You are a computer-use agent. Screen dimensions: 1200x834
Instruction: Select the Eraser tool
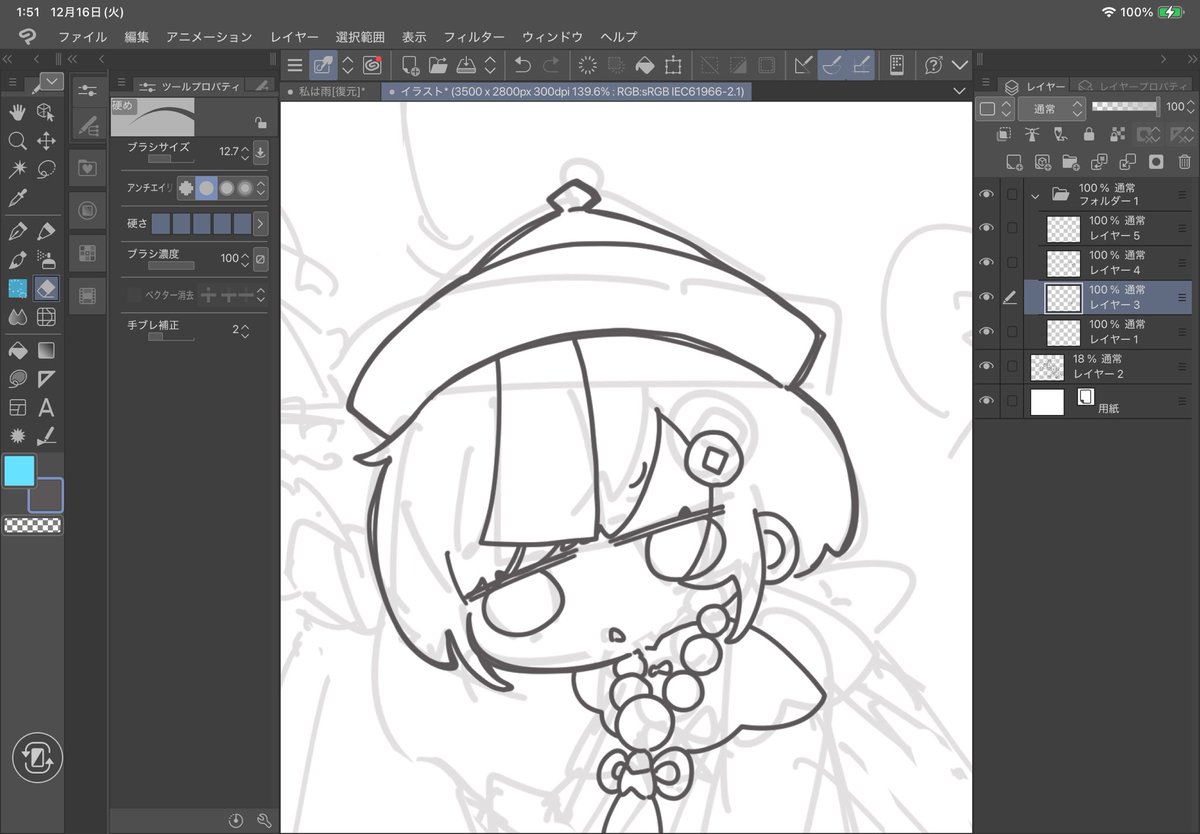[46, 289]
